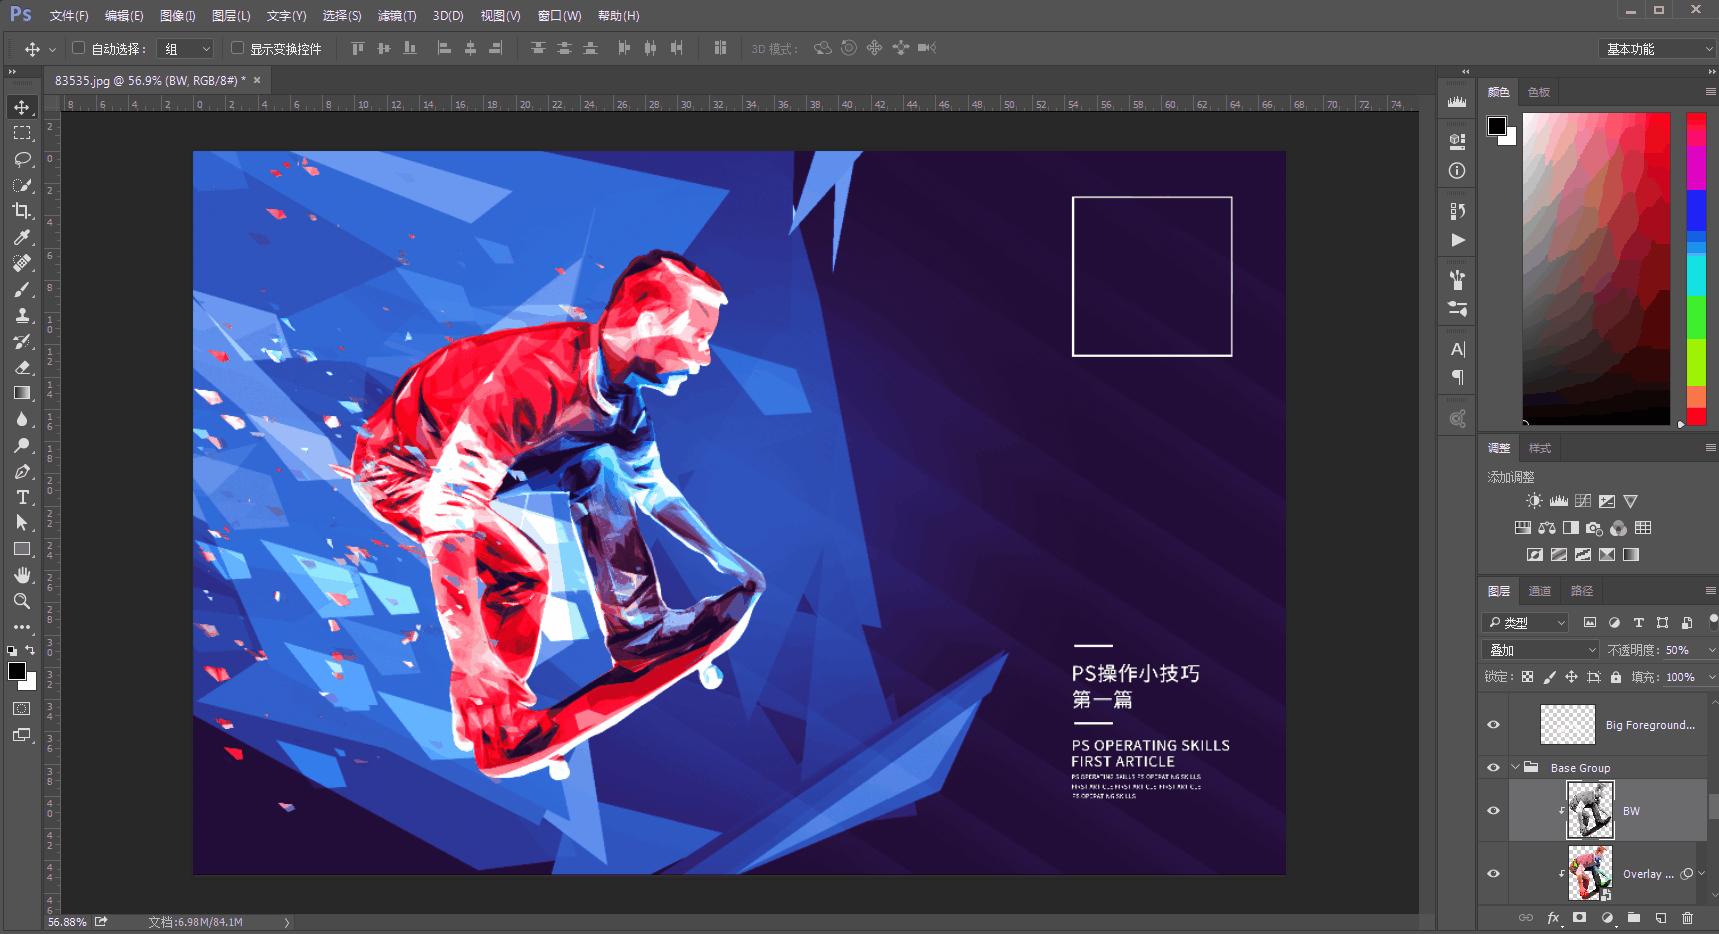Viewport: 1719px width, 934px height.
Task: Hide the Big Foreground layer
Action: (x=1494, y=725)
